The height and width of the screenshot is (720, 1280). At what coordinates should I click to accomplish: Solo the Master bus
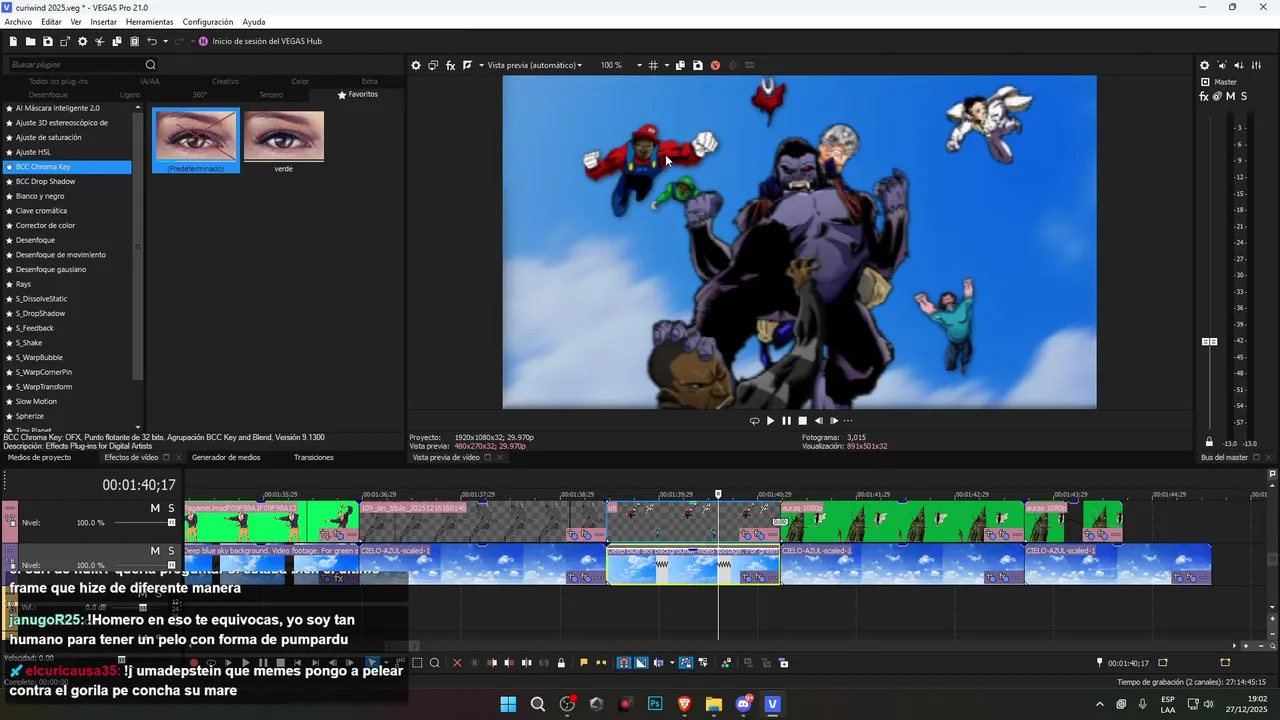coord(1244,96)
